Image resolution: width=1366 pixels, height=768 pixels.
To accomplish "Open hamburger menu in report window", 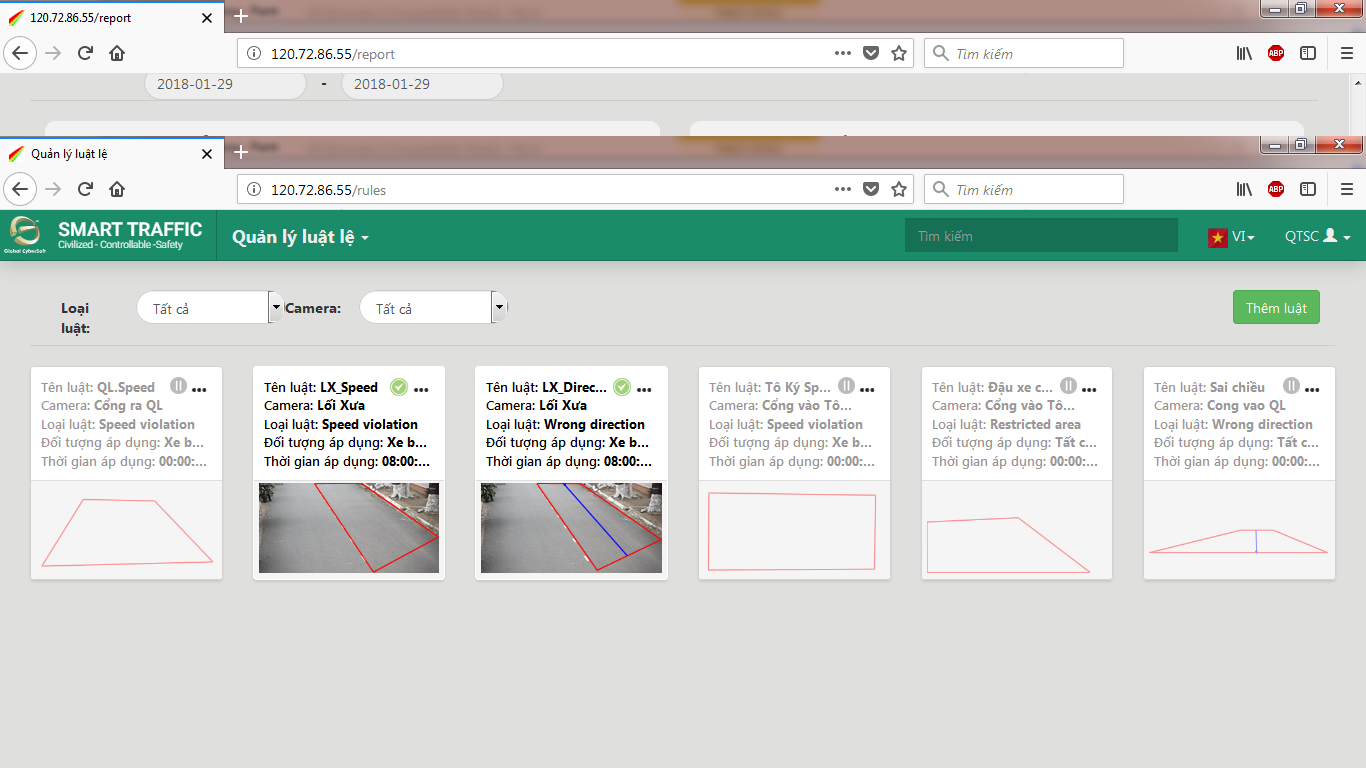I will tap(1347, 53).
